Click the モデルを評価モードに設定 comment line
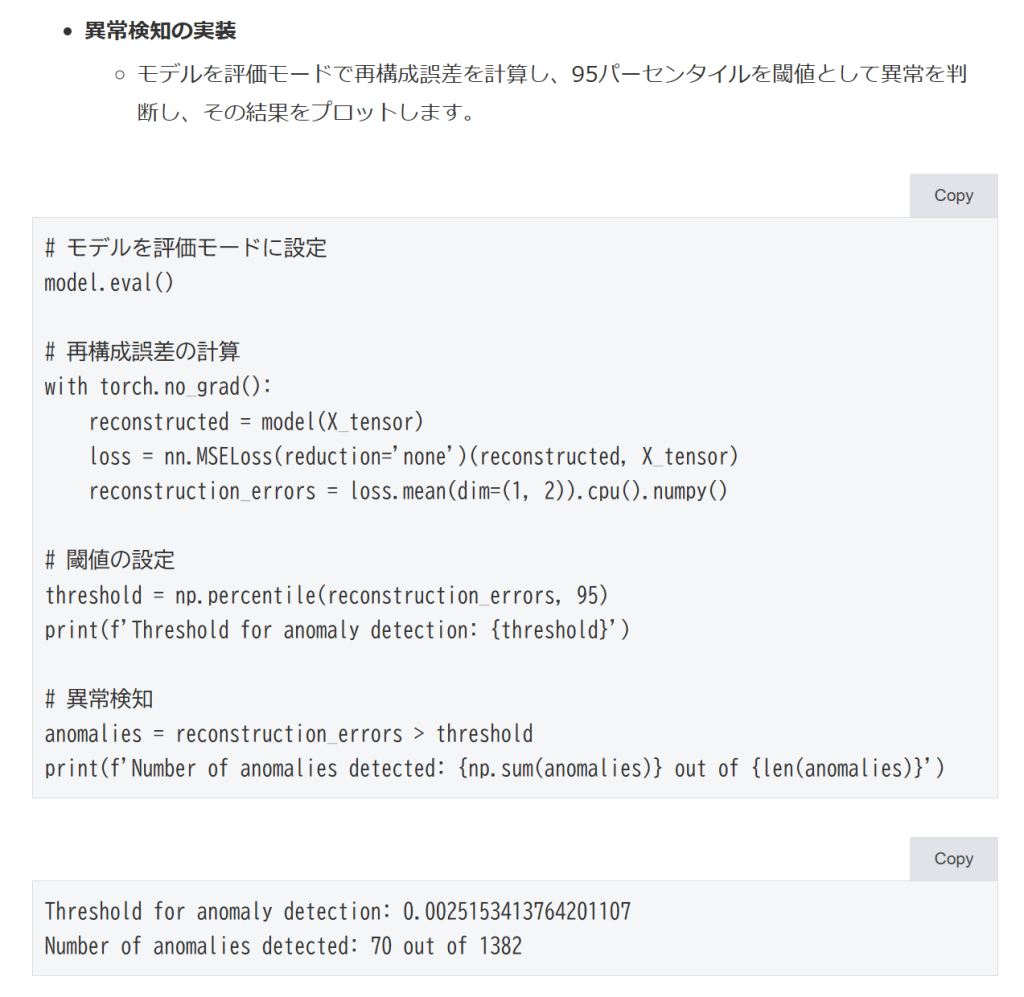 click(x=186, y=248)
